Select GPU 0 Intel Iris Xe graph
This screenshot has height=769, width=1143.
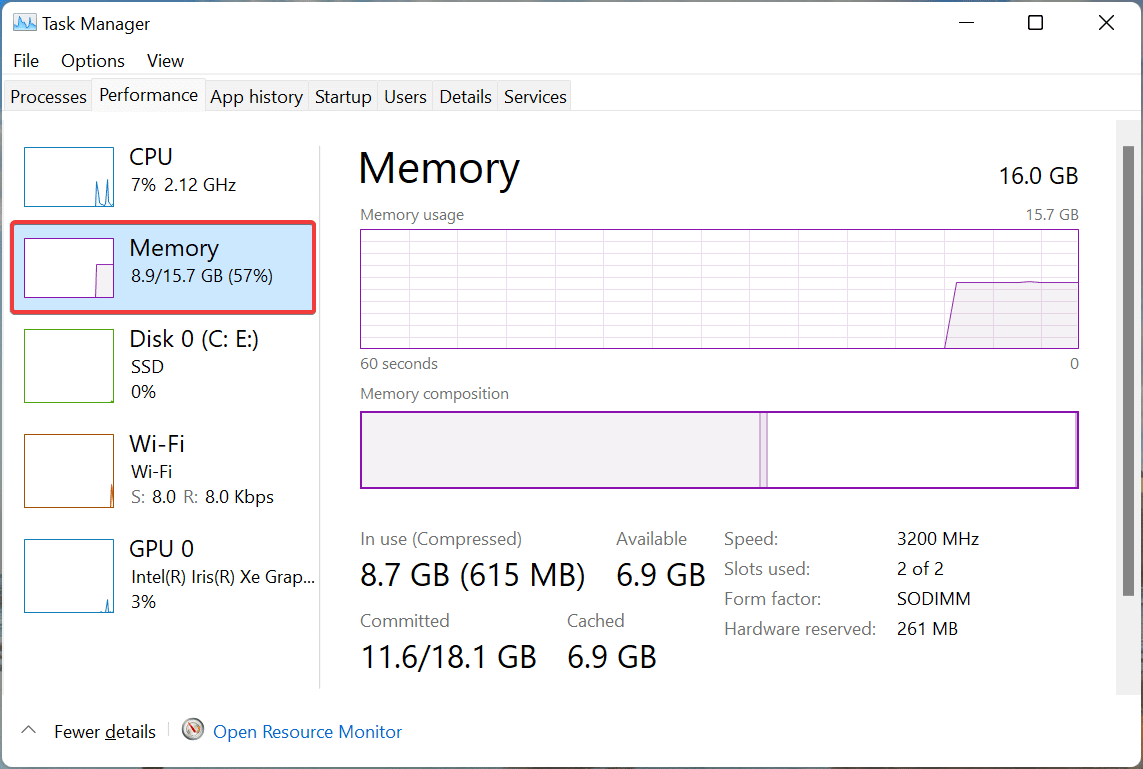[68, 576]
